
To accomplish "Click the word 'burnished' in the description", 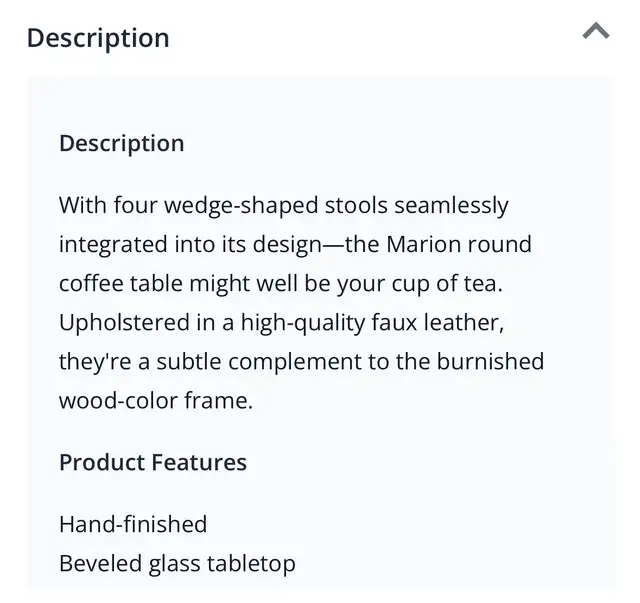I will 490,361.
